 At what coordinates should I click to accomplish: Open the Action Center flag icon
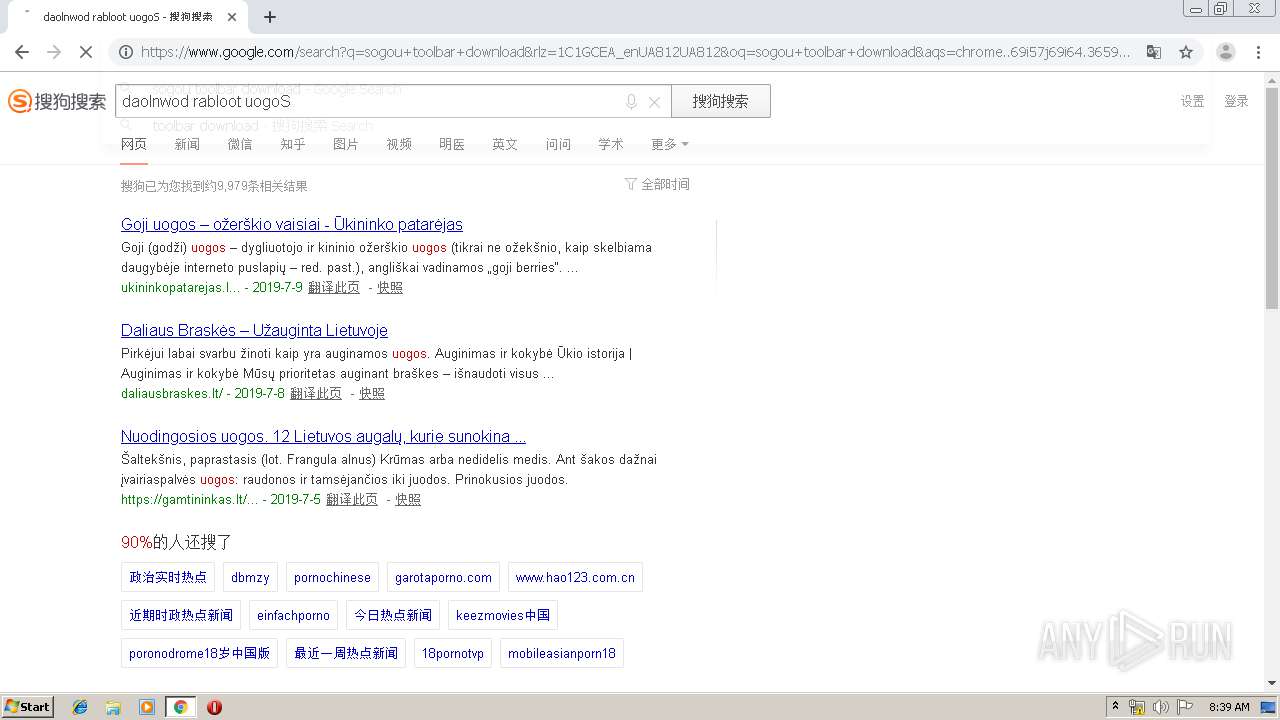click(1185, 707)
